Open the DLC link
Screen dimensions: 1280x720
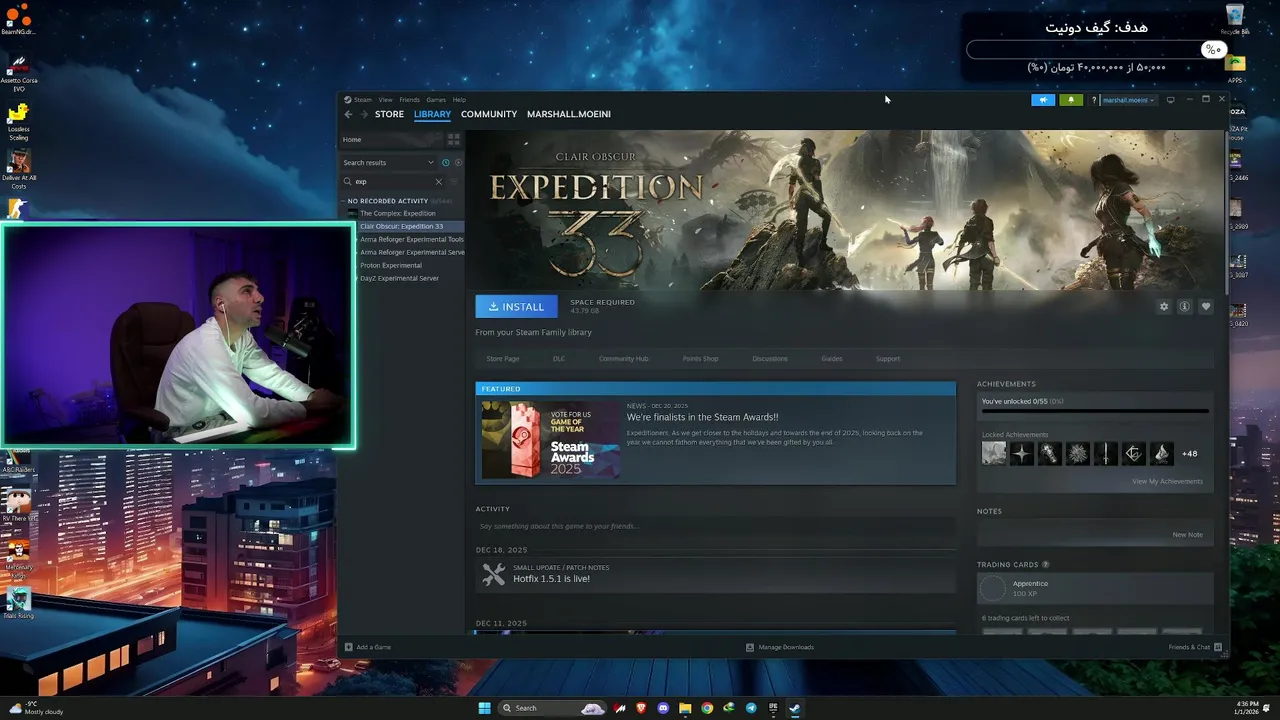click(x=559, y=359)
